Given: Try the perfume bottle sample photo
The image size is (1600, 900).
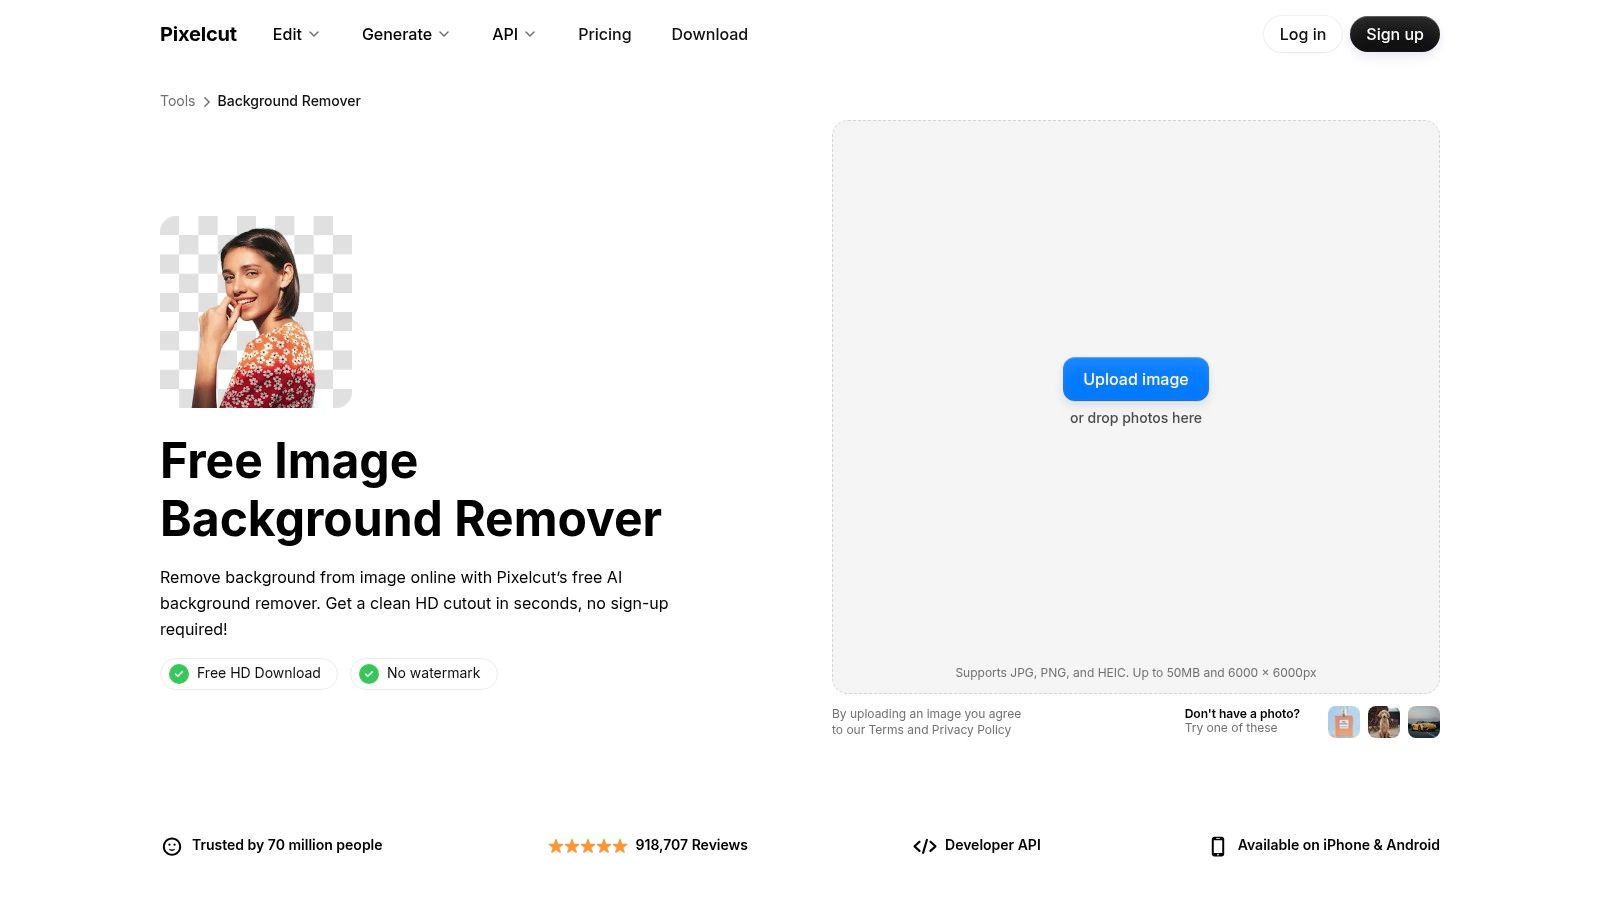Looking at the screenshot, I should pos(1343,722).
